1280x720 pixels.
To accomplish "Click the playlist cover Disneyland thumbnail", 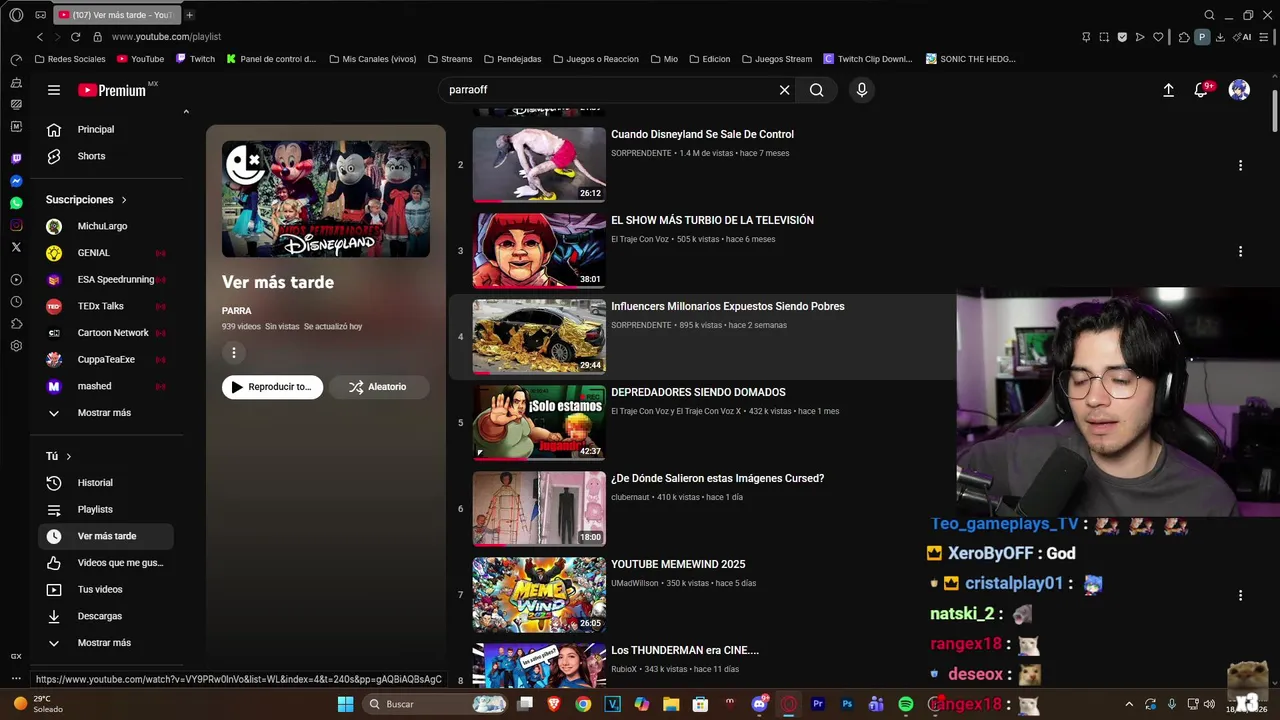I will click(326, 199).
